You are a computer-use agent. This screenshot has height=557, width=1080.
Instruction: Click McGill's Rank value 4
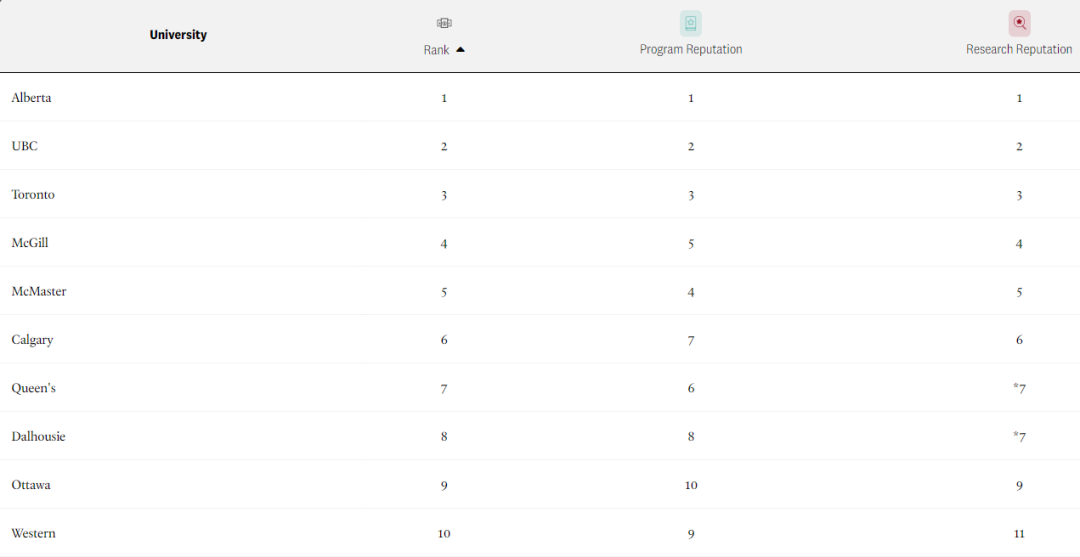[x=444, y=244]
